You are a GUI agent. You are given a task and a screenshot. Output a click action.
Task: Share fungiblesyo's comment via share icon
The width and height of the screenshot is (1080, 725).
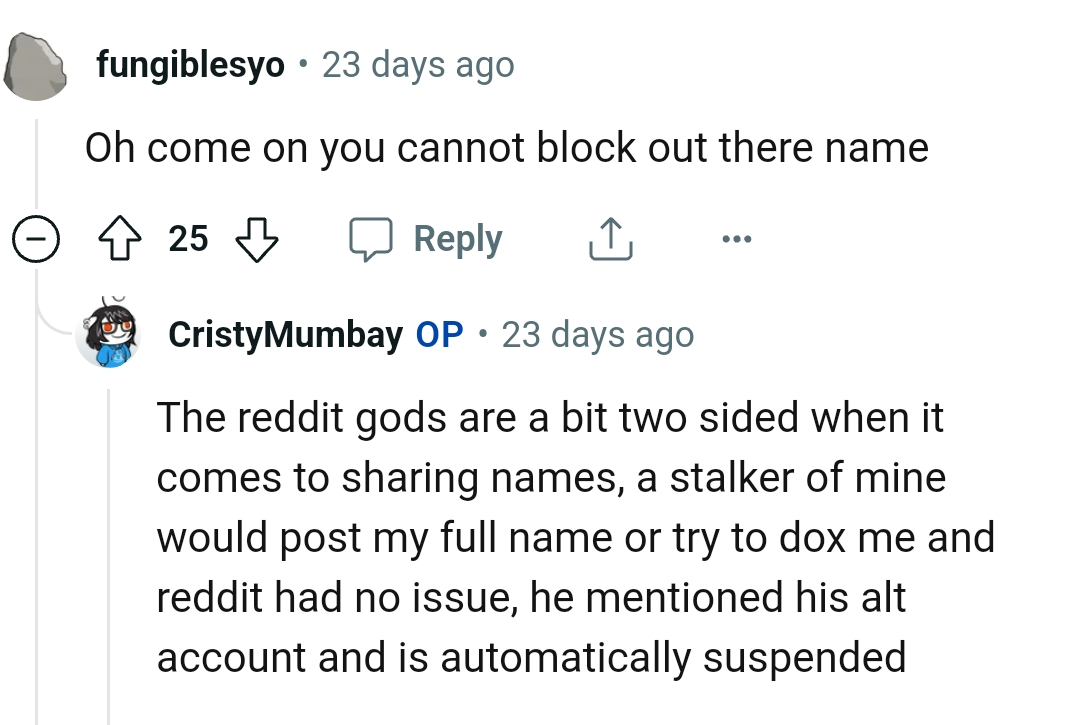[x=609, y=240]
